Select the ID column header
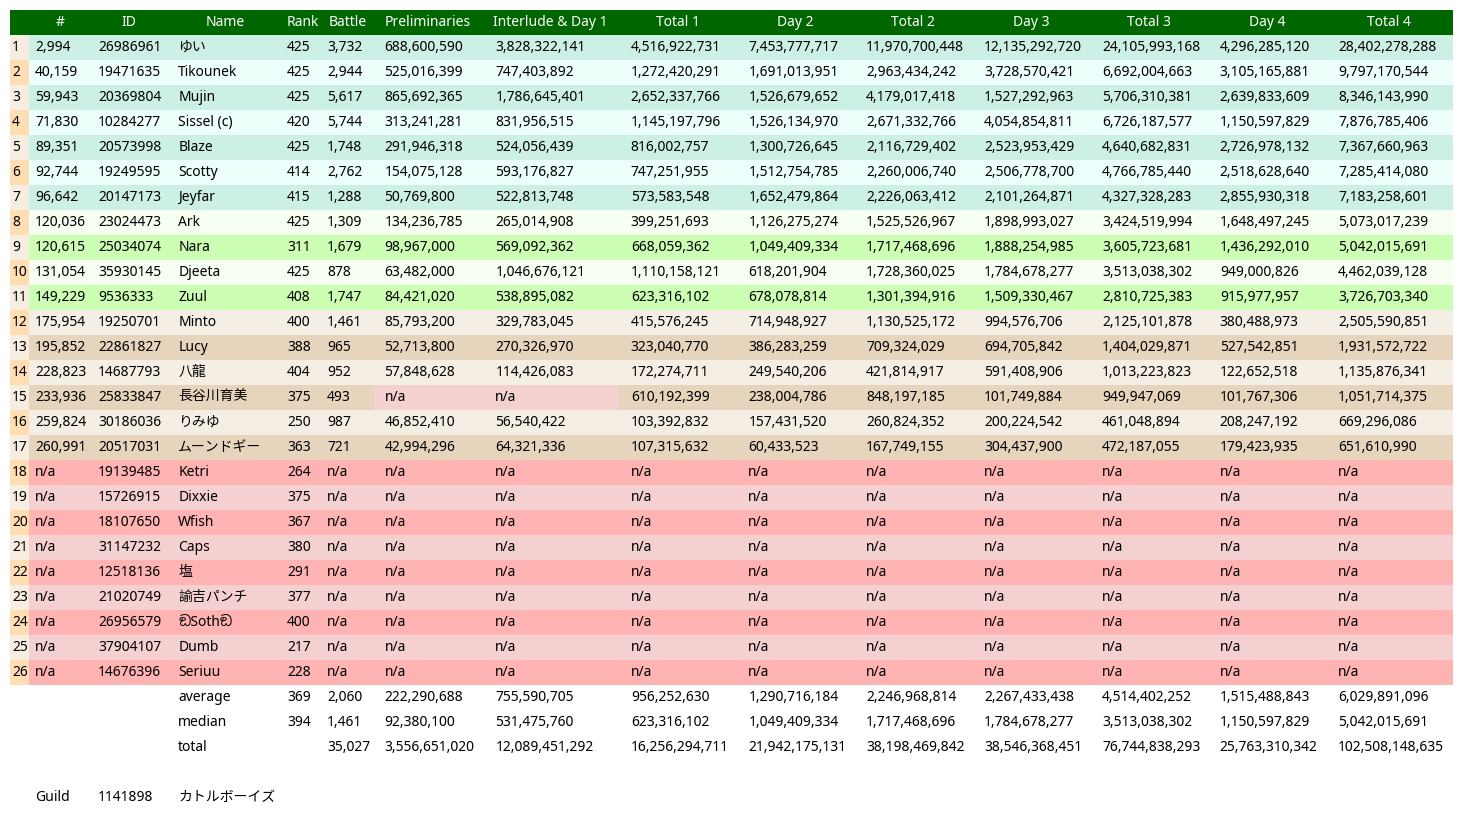The image size is (1462, 820). pyautogui.click(x=129, y=21)
